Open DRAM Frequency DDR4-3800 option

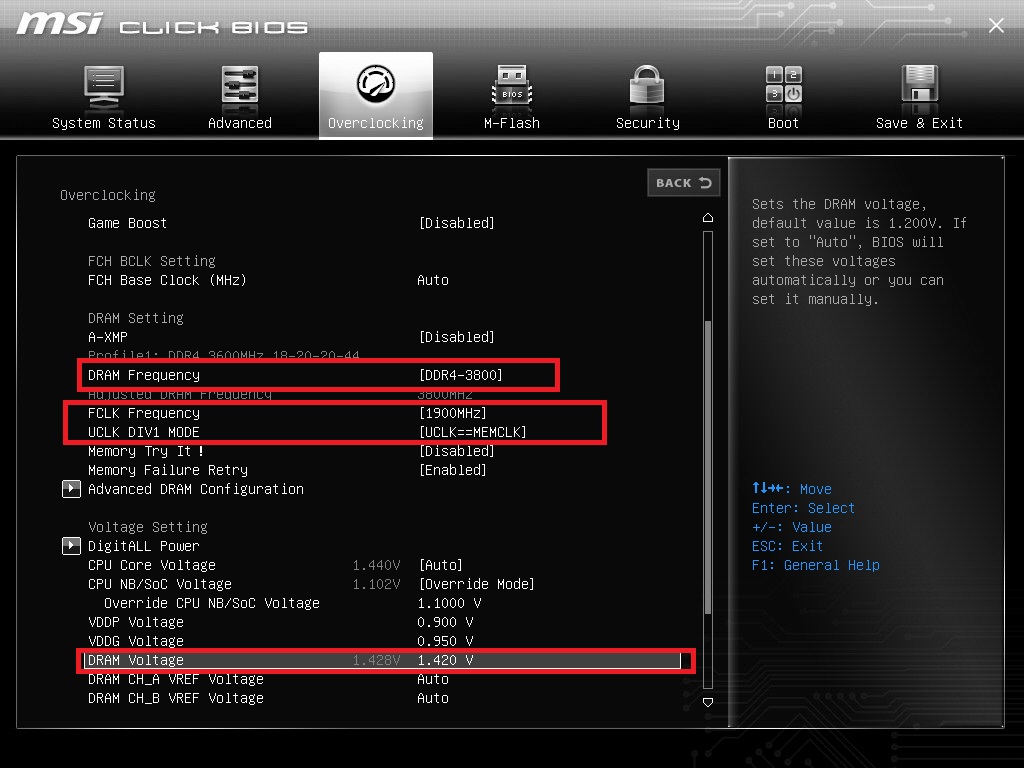(x=461, y=375)
